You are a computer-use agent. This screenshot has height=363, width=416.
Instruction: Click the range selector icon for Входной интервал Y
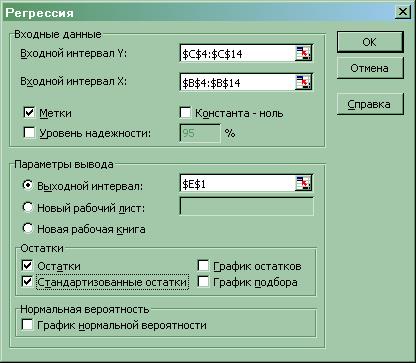coord(303,54)
